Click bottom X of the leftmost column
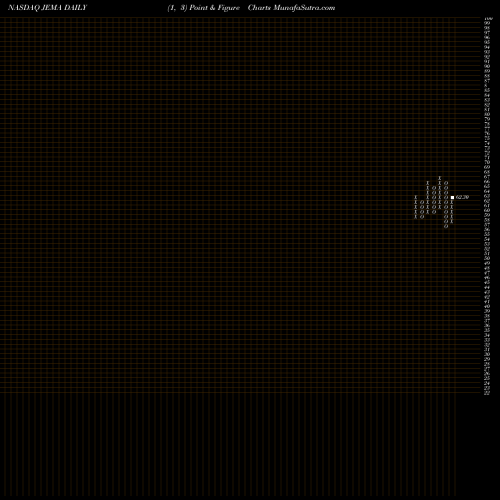Image resolution: width=500 pixels, height=500 pixels. tap(415, 217)
